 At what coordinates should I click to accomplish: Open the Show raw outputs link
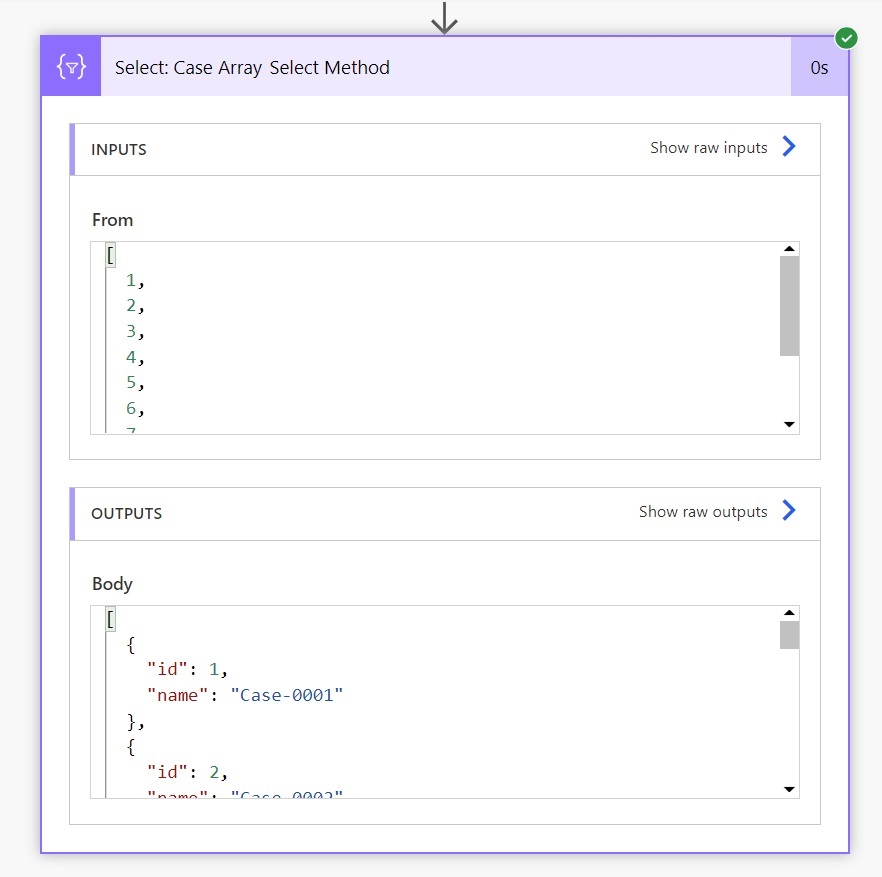703,511
